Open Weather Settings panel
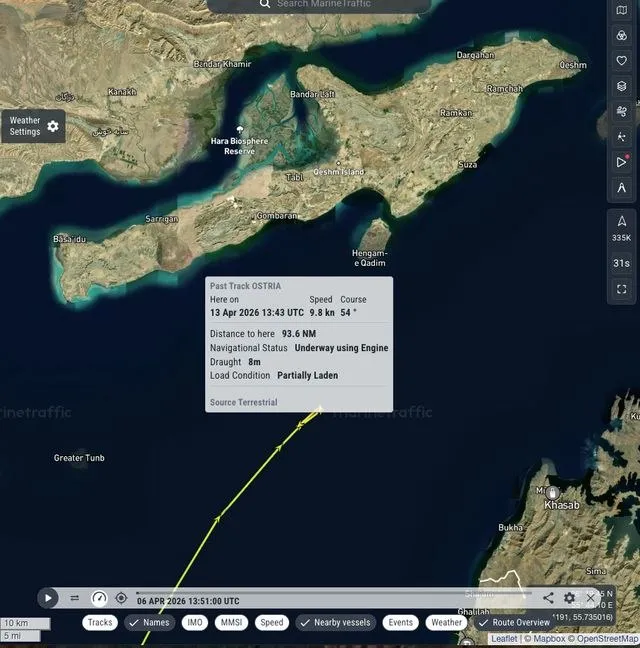The width and height of the screenshot is (640, 648). tap(33, 126)
